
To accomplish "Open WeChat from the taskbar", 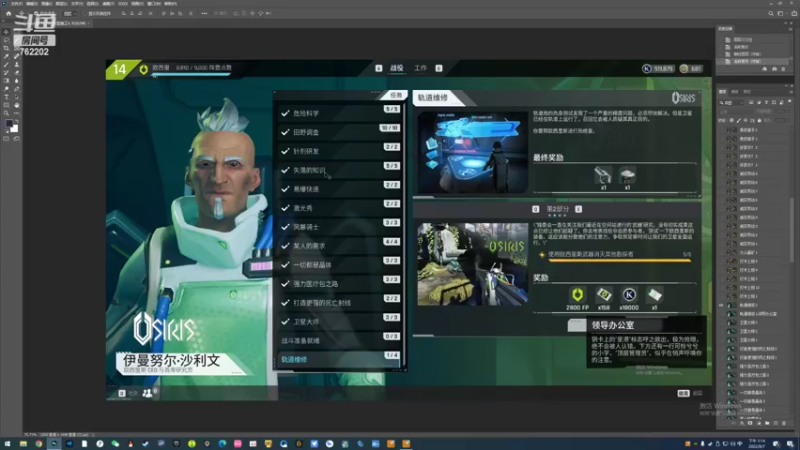I will (x=115, y=444).
